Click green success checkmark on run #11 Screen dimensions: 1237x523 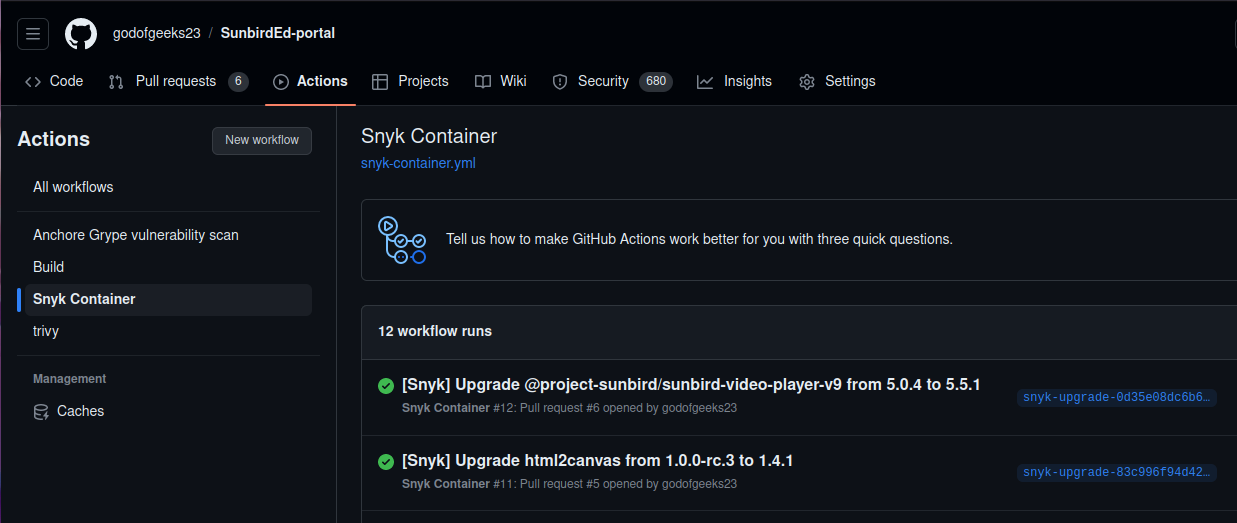(386, 462)
